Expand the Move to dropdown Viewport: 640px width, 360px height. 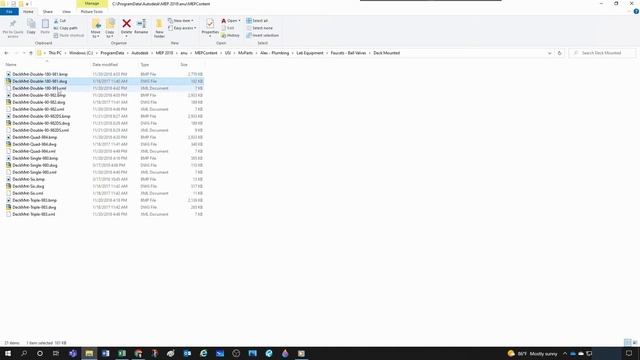[96, 34]
